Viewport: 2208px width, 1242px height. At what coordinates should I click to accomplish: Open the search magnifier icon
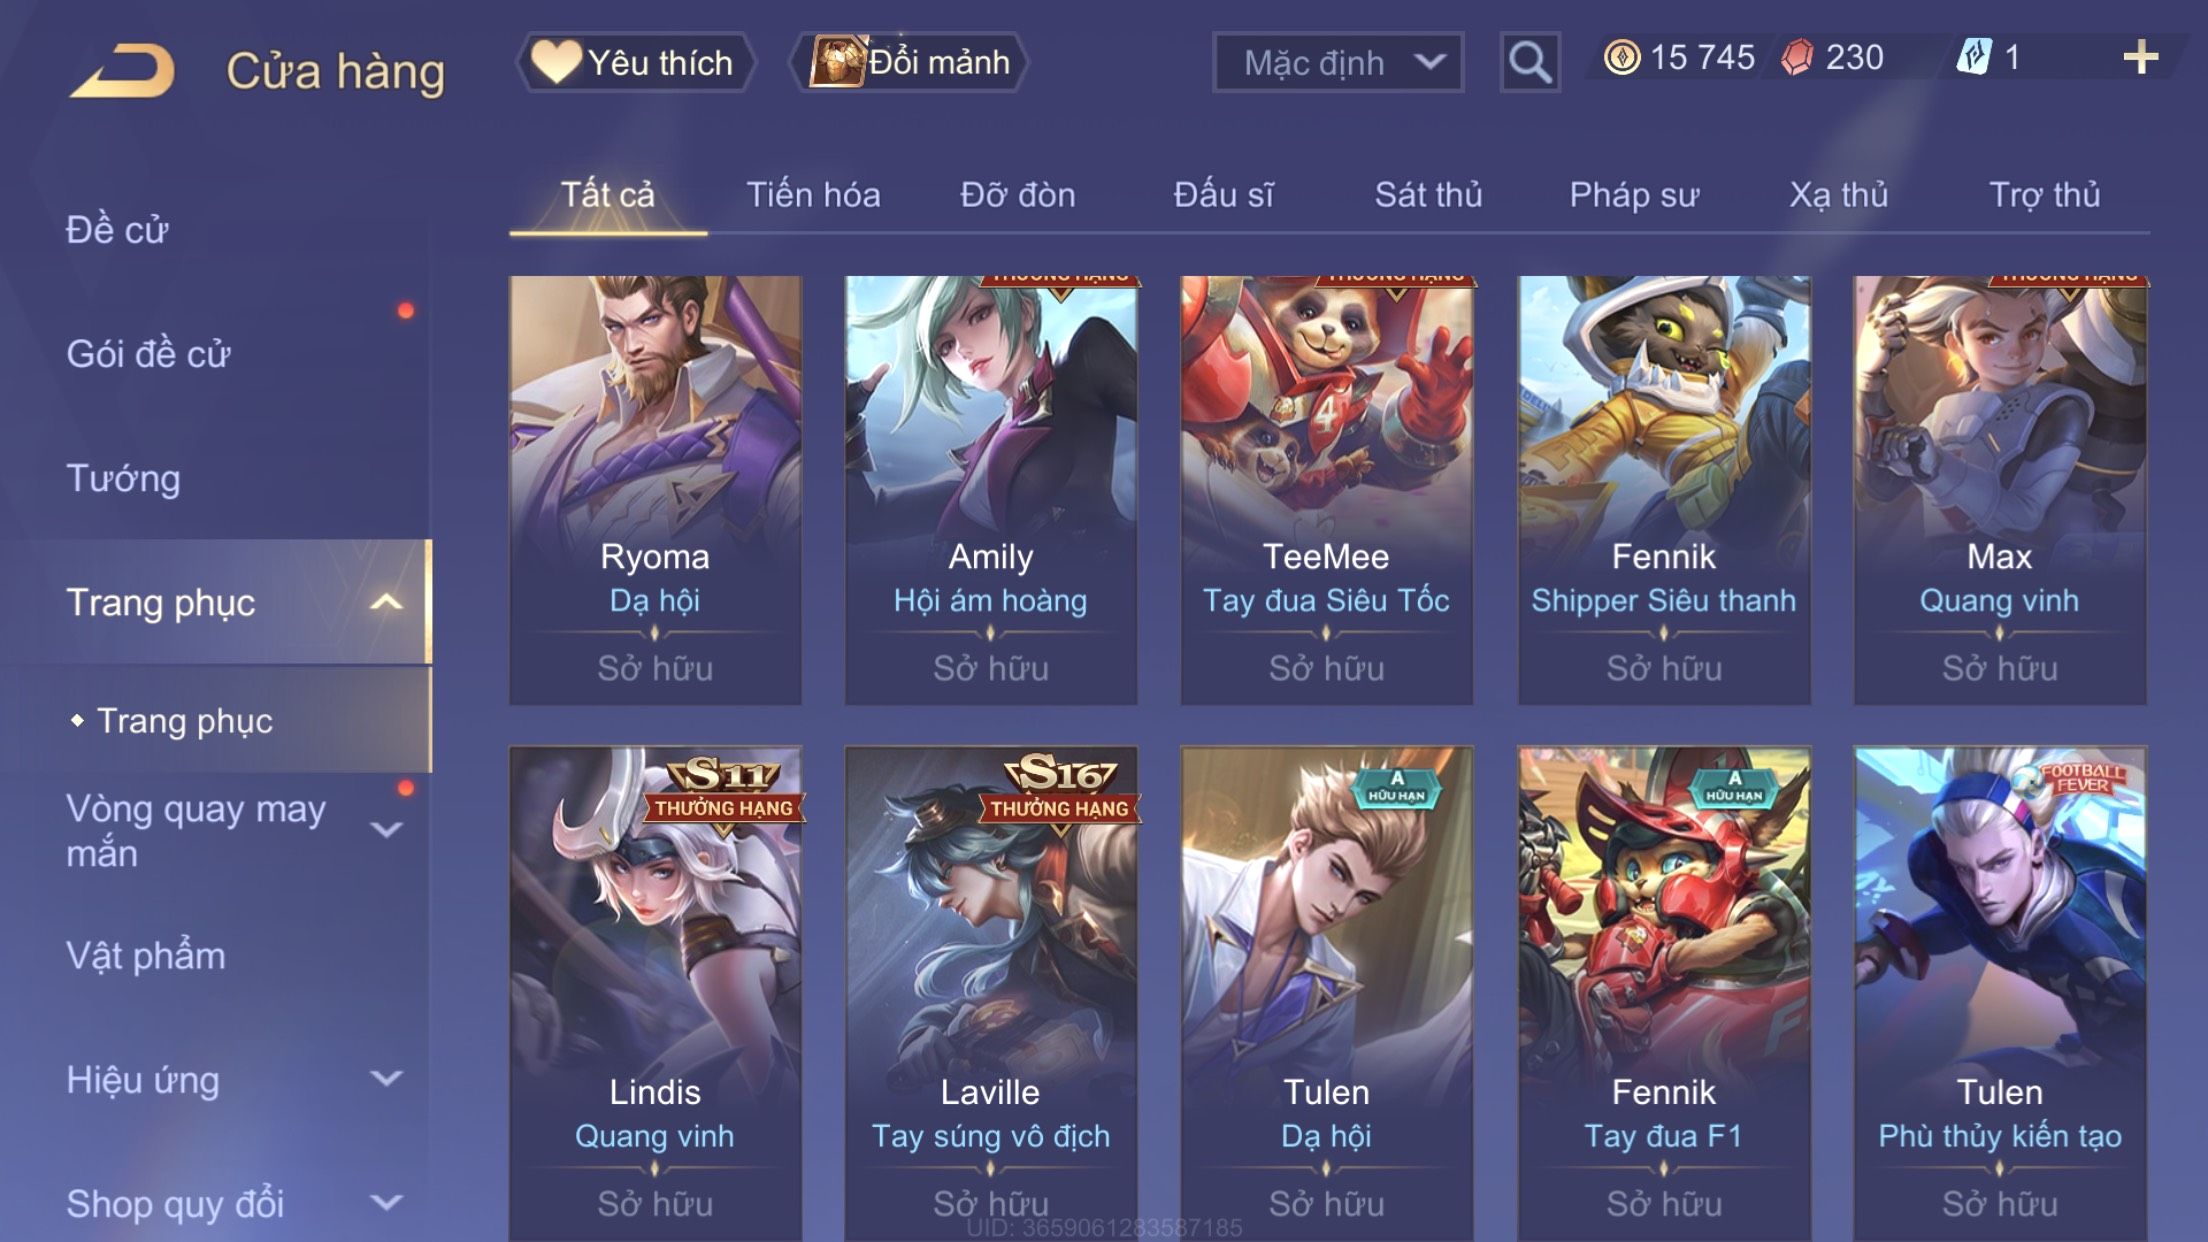coord(1529,62)
